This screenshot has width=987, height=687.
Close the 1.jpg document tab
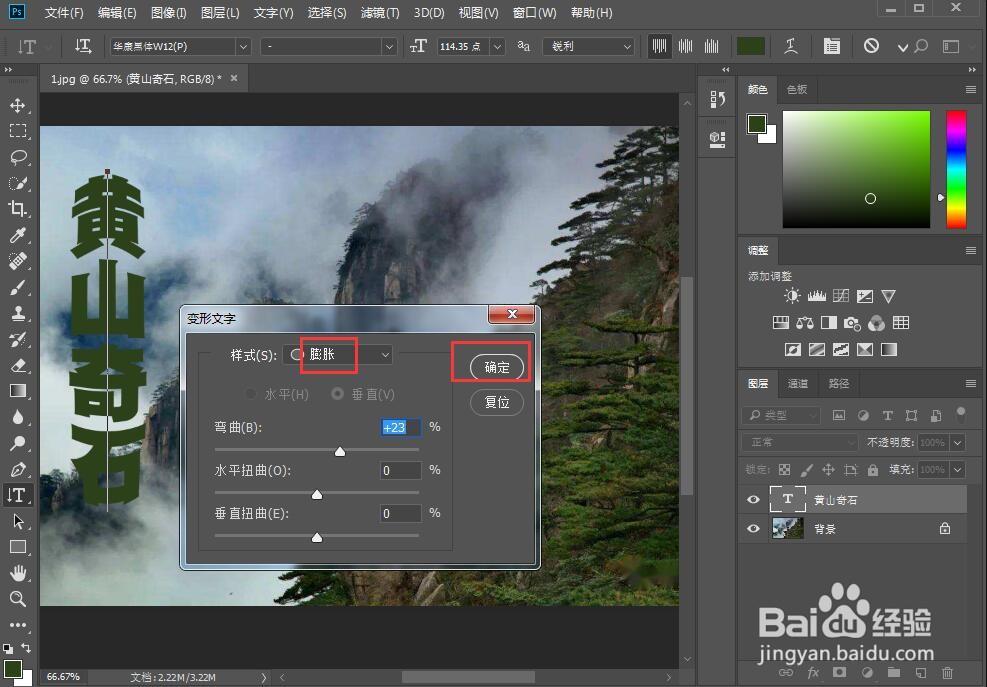point(234,78)
